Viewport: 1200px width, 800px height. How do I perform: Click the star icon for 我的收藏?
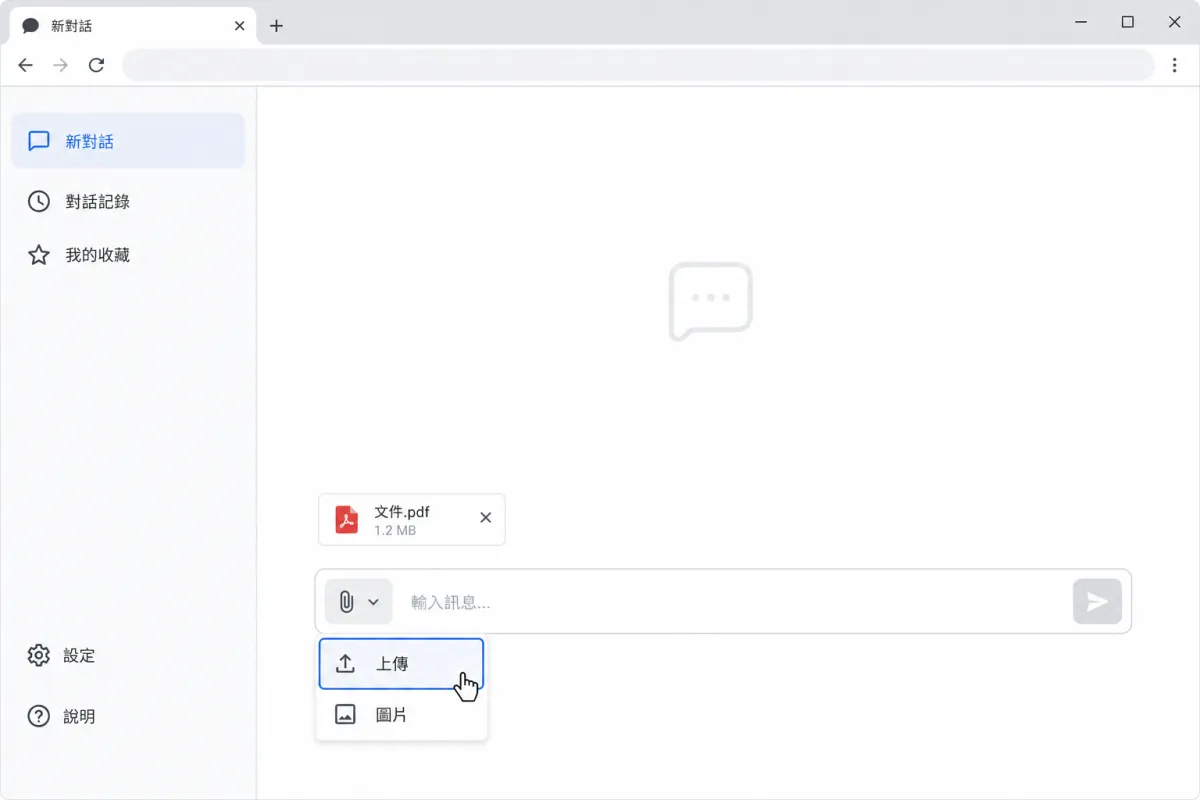pyautogui.click(x=39, y=255)
